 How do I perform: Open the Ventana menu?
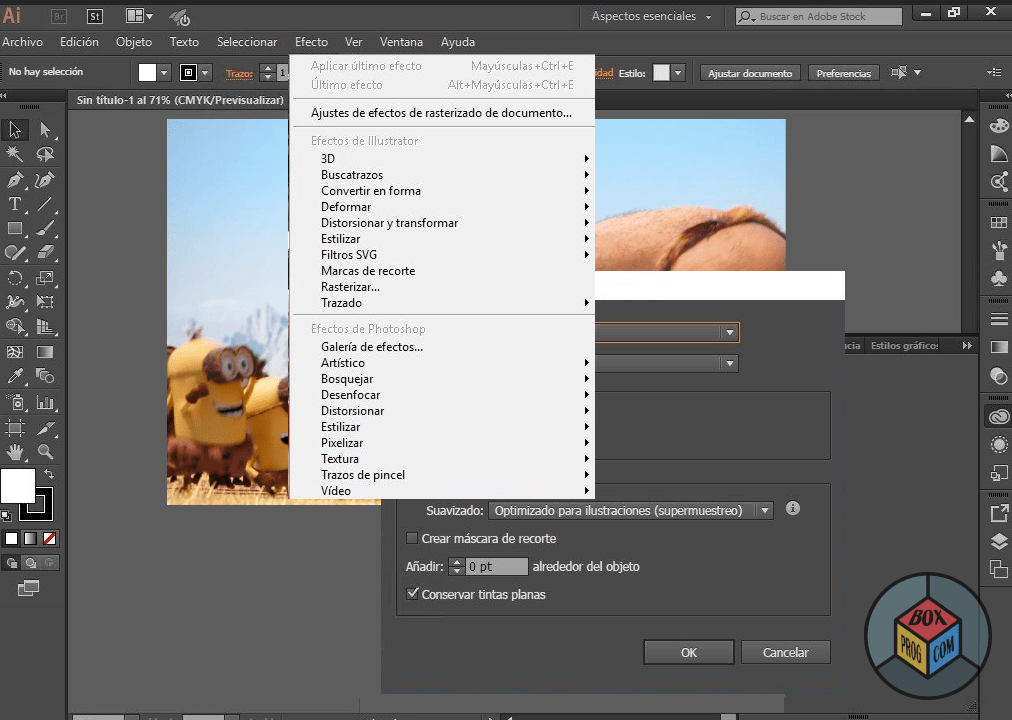point(401,42)
